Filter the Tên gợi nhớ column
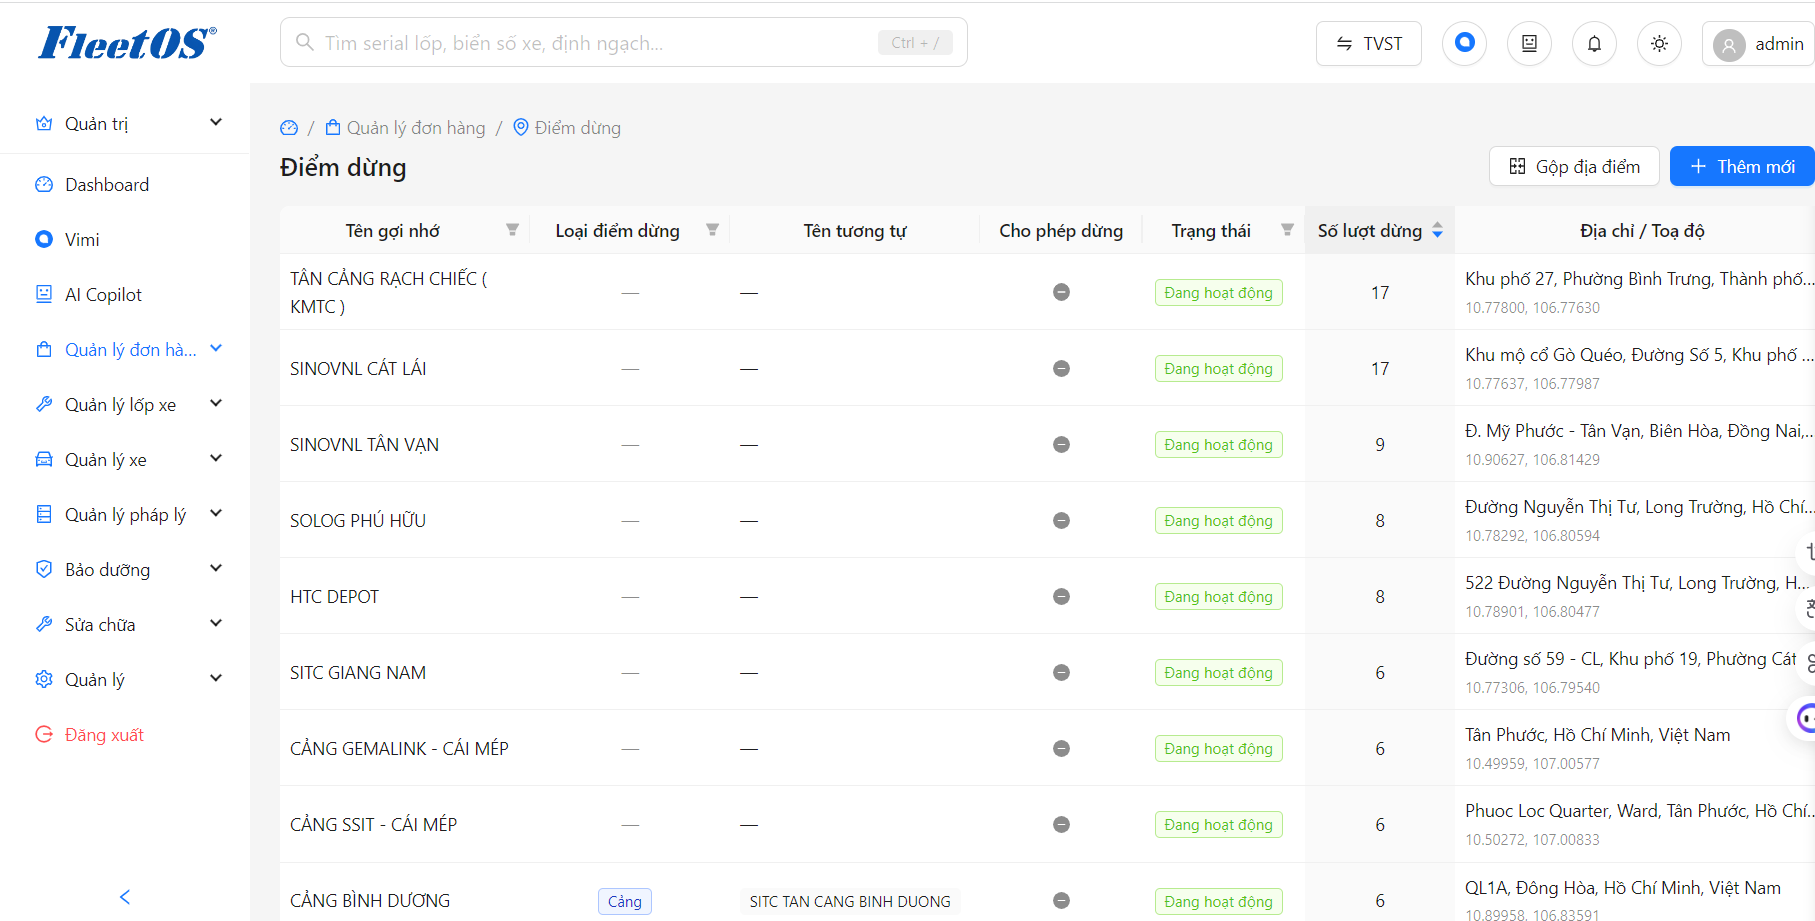 512,230
